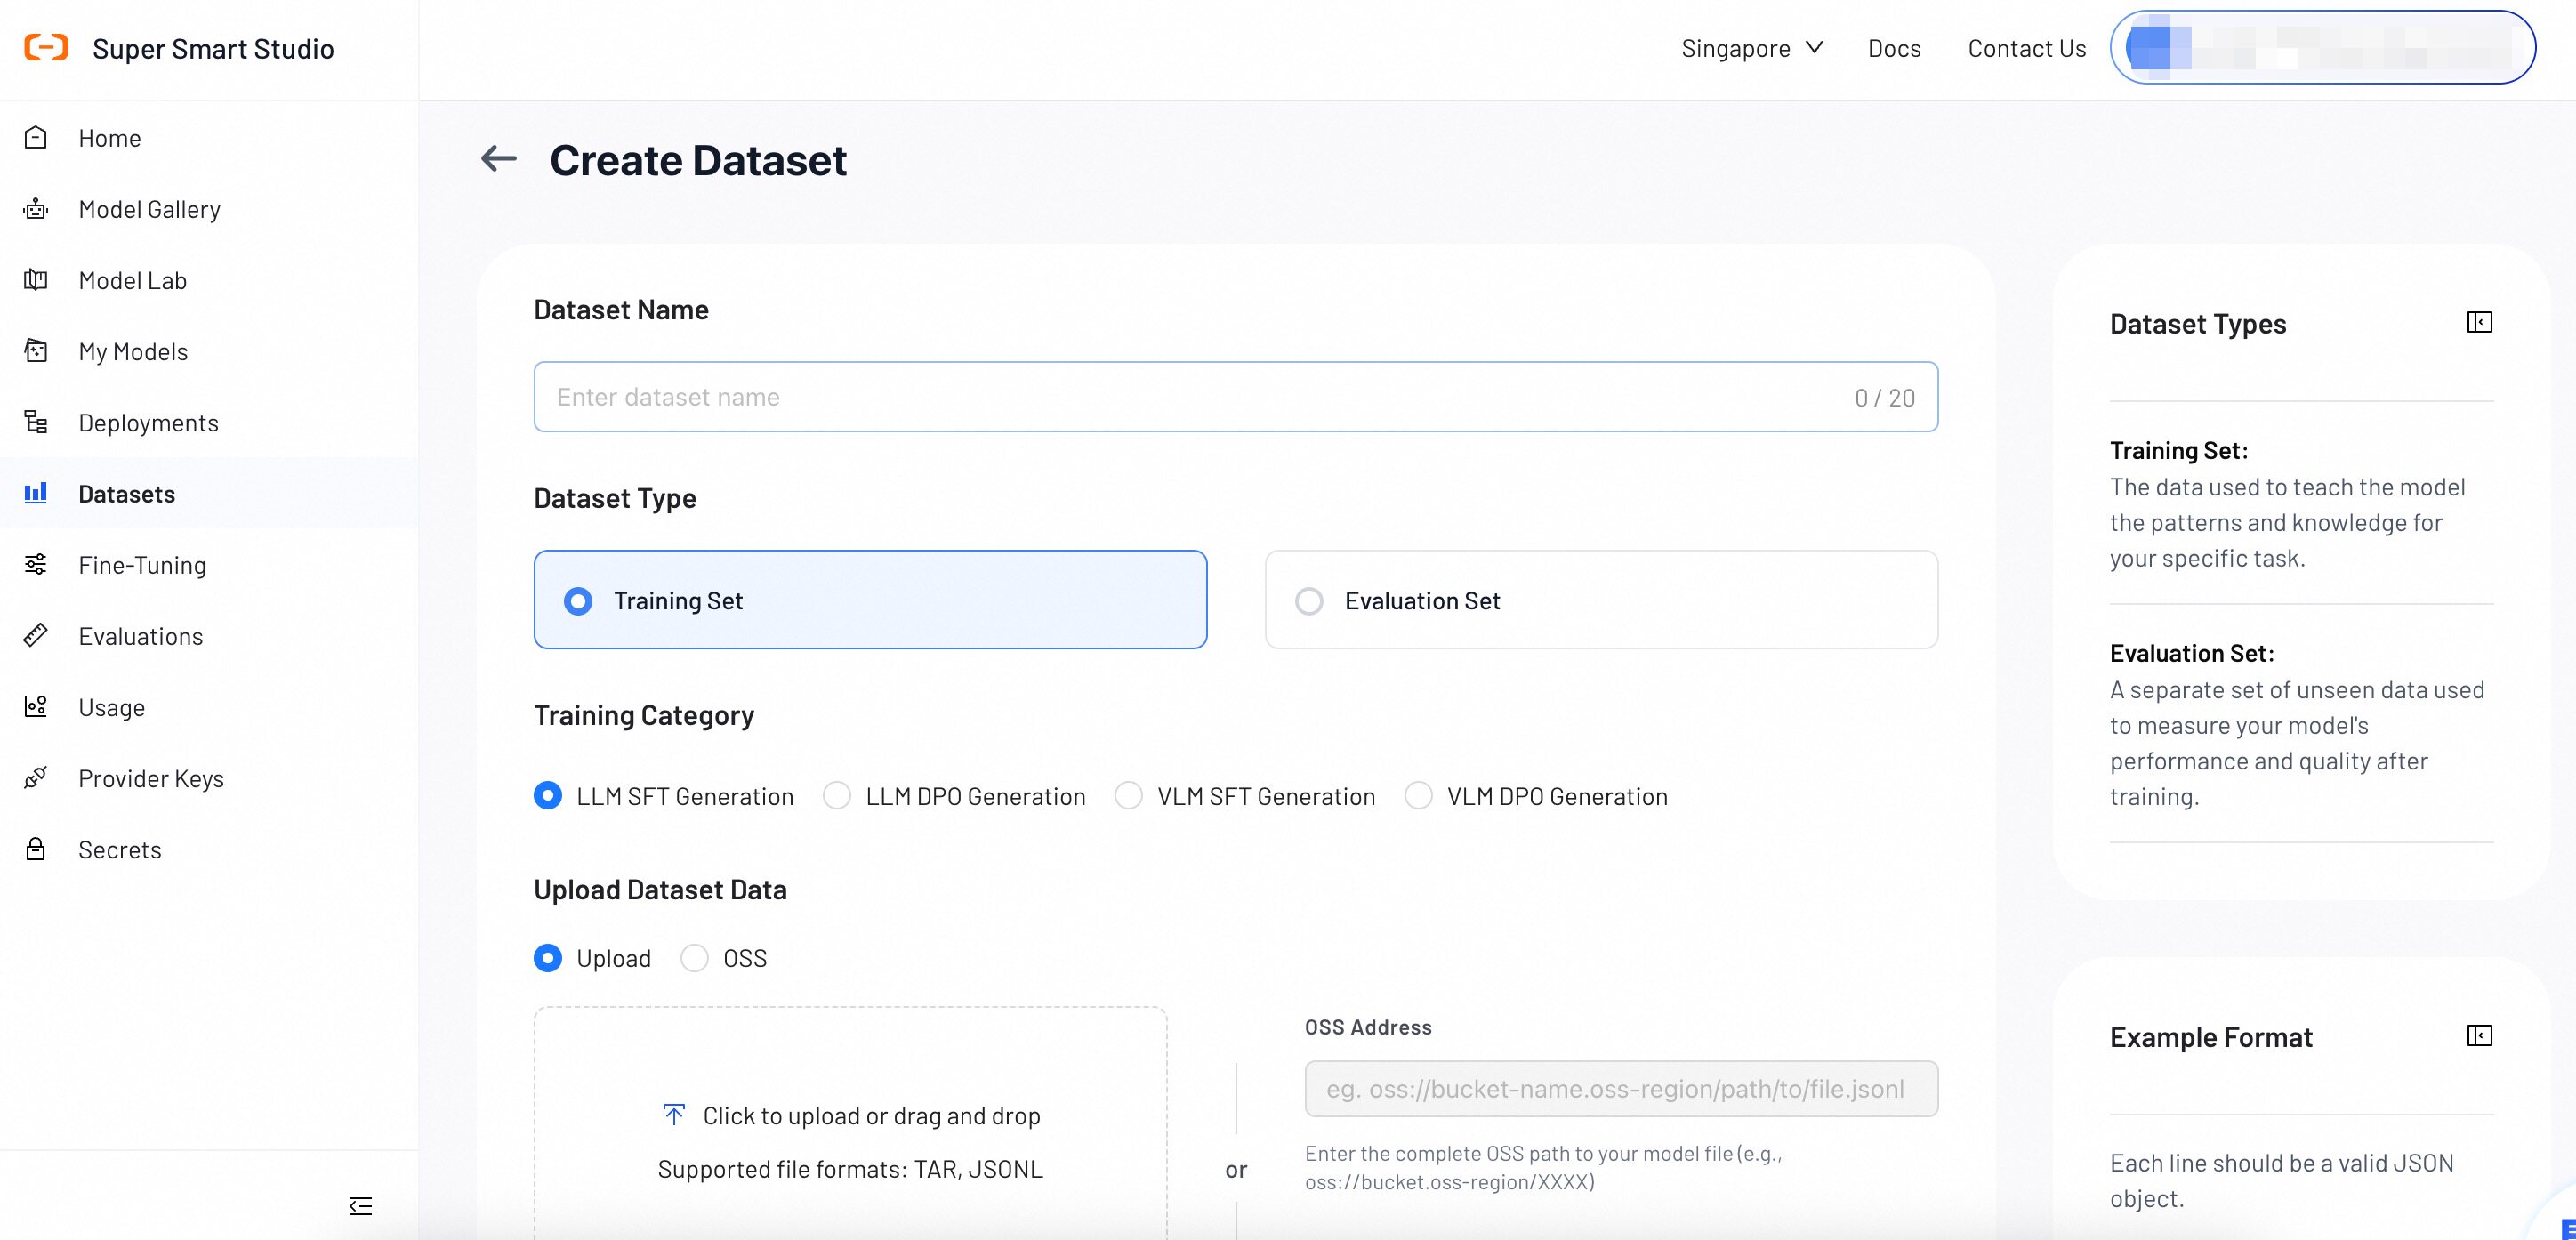This screenshot has height=1240, width=2576.
Task: Select the Upload data source radio
Action: click(548, 958)
